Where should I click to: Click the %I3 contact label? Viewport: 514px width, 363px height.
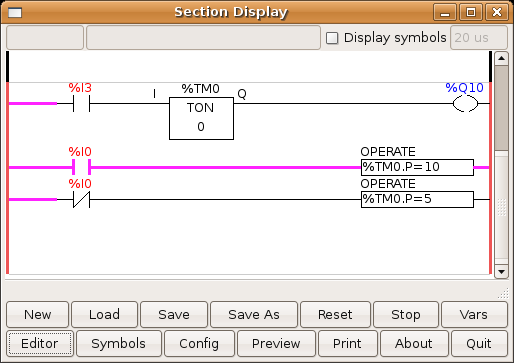tap(80, 88)
